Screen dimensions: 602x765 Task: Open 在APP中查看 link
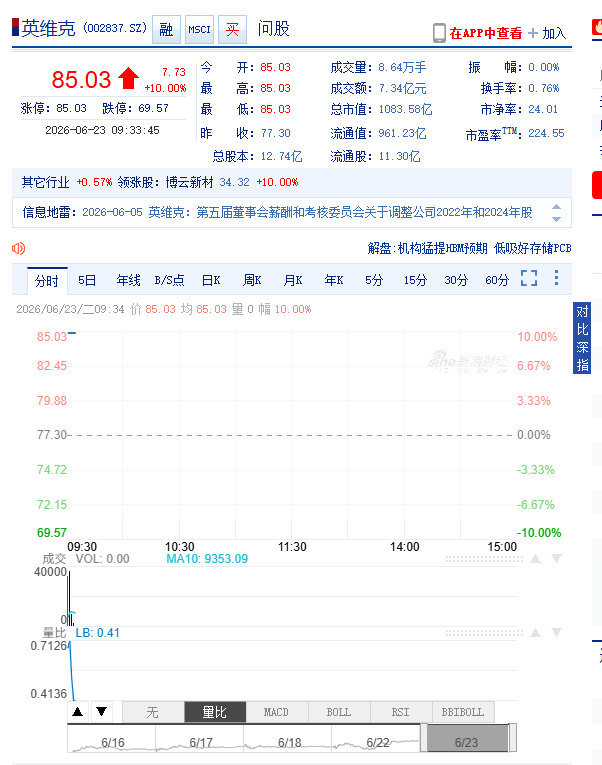[x=485, y=33]
